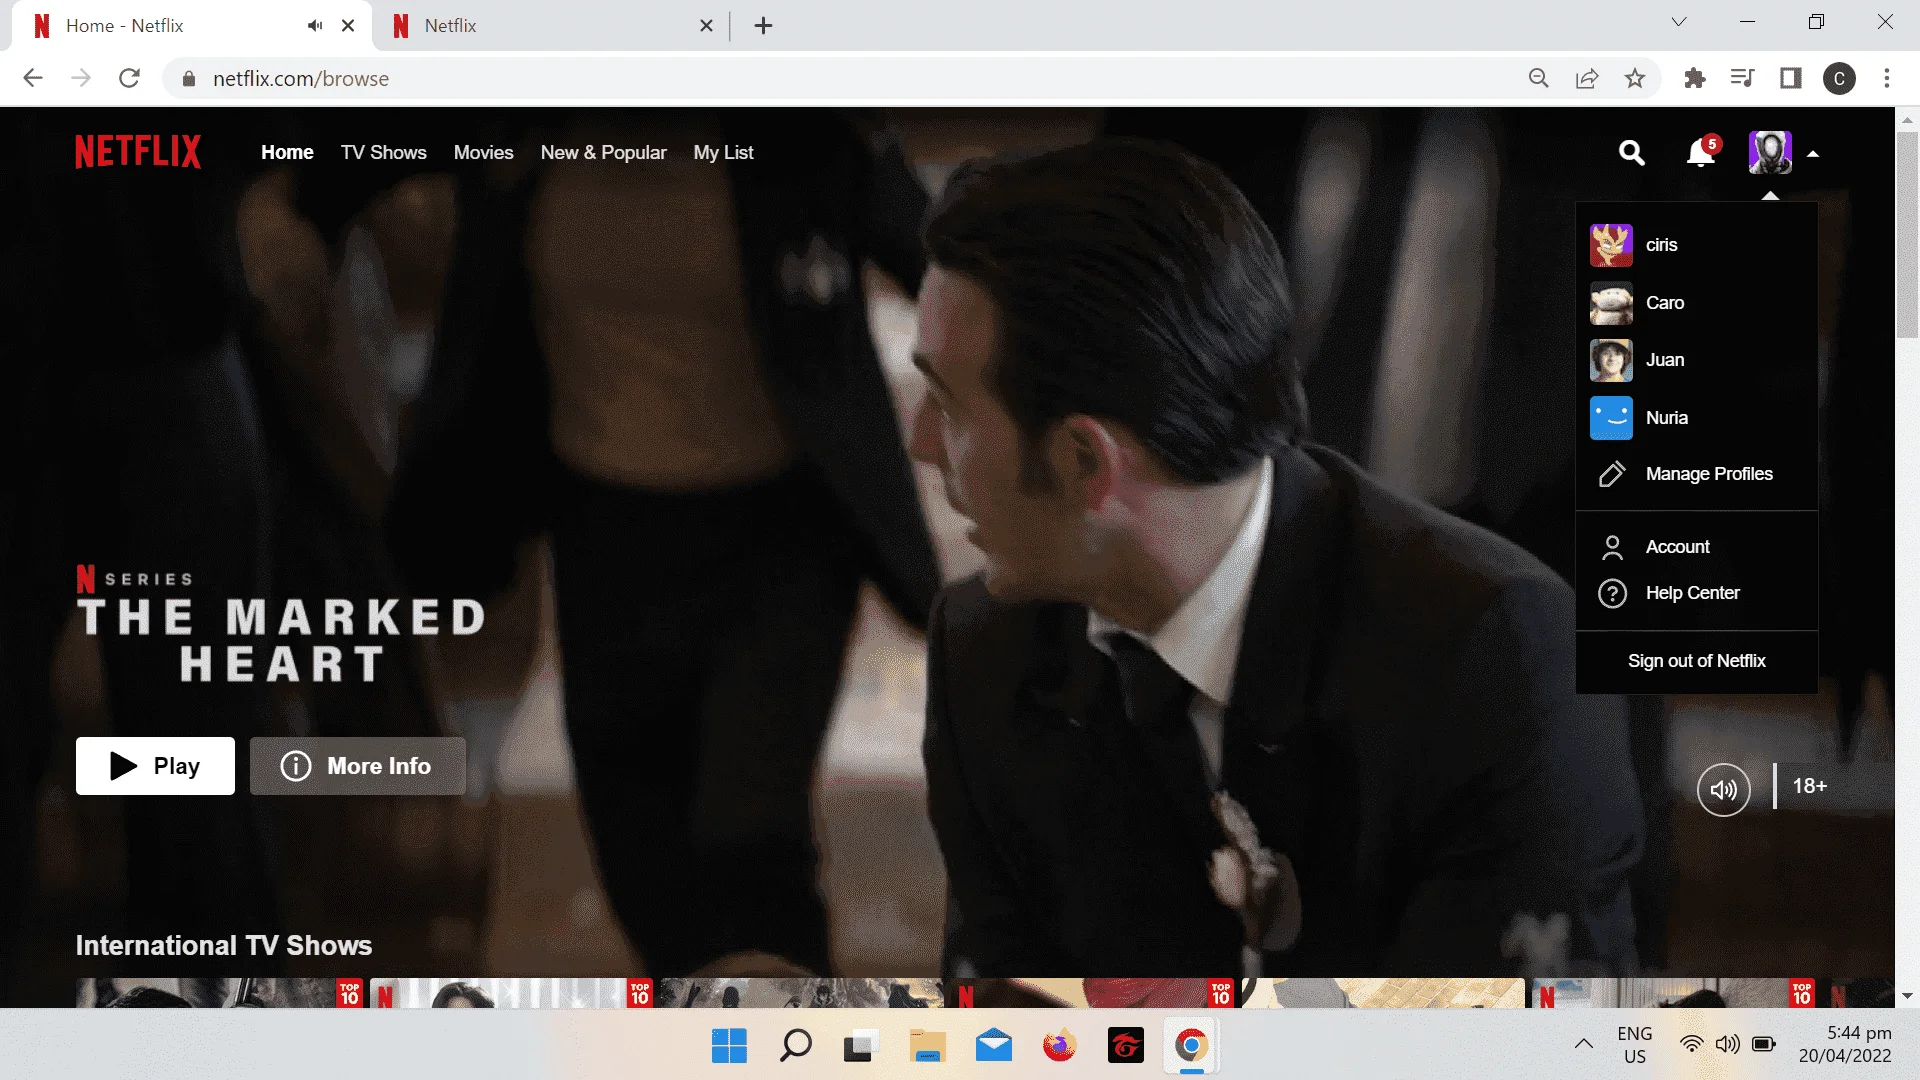
Task: Open More Info for The Marked Heart
Action: [x=357, y=766]
